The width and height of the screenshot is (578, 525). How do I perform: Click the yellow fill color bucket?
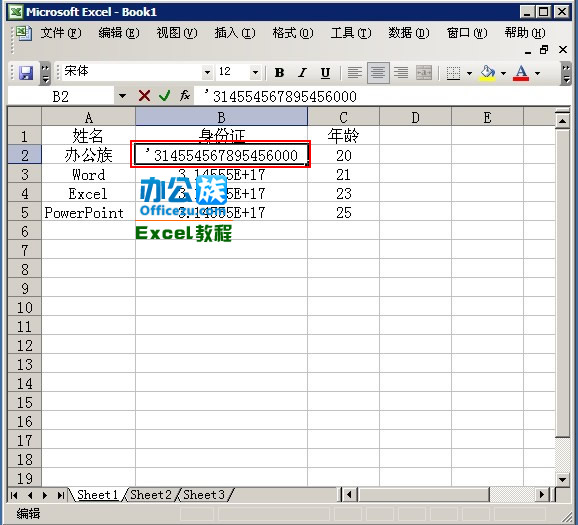tap(487, 73)
